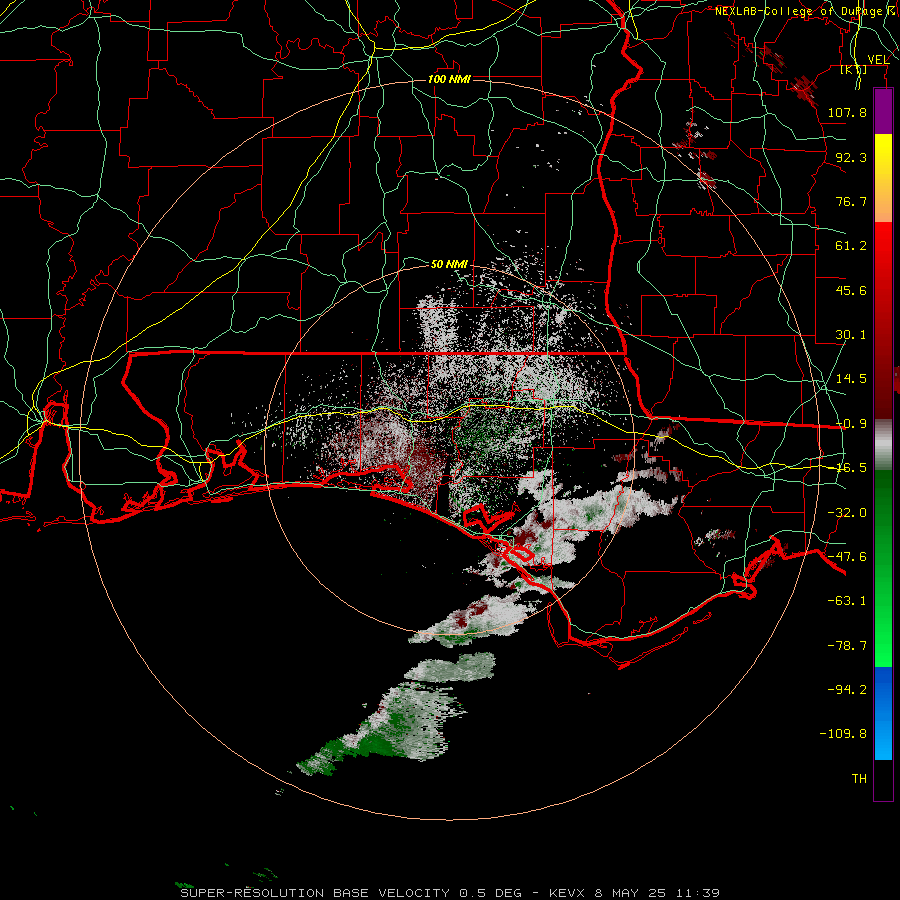
Task: Select the -63.1 velocity scale value
Action: [x=847, y=601]
